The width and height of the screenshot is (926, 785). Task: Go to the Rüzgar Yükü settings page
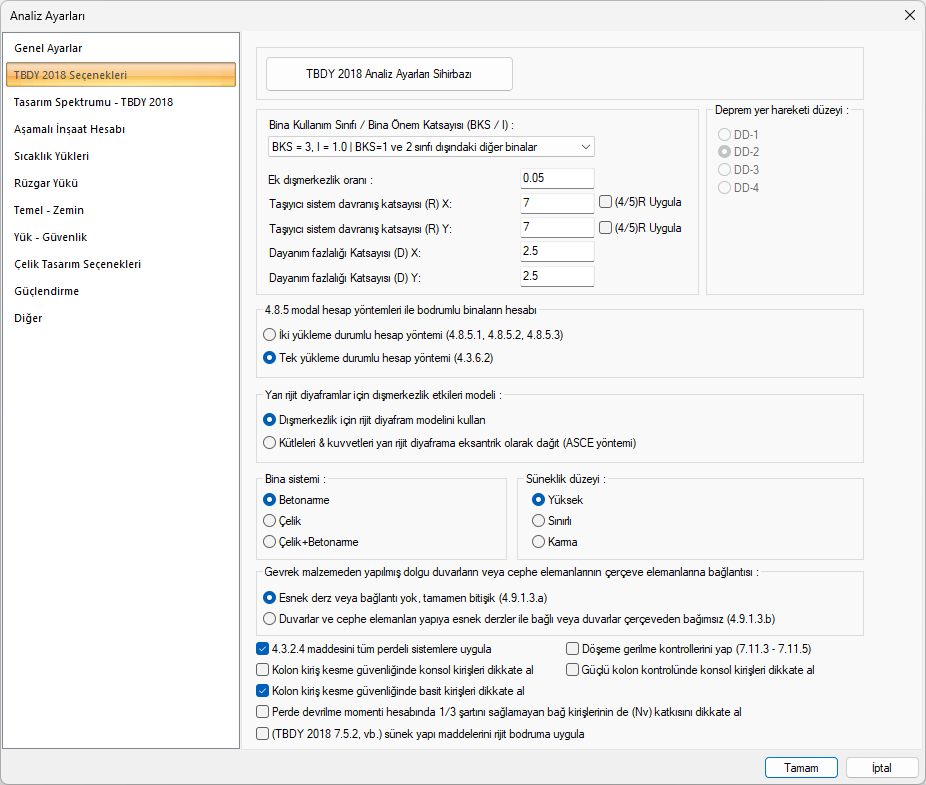[46, 183]
